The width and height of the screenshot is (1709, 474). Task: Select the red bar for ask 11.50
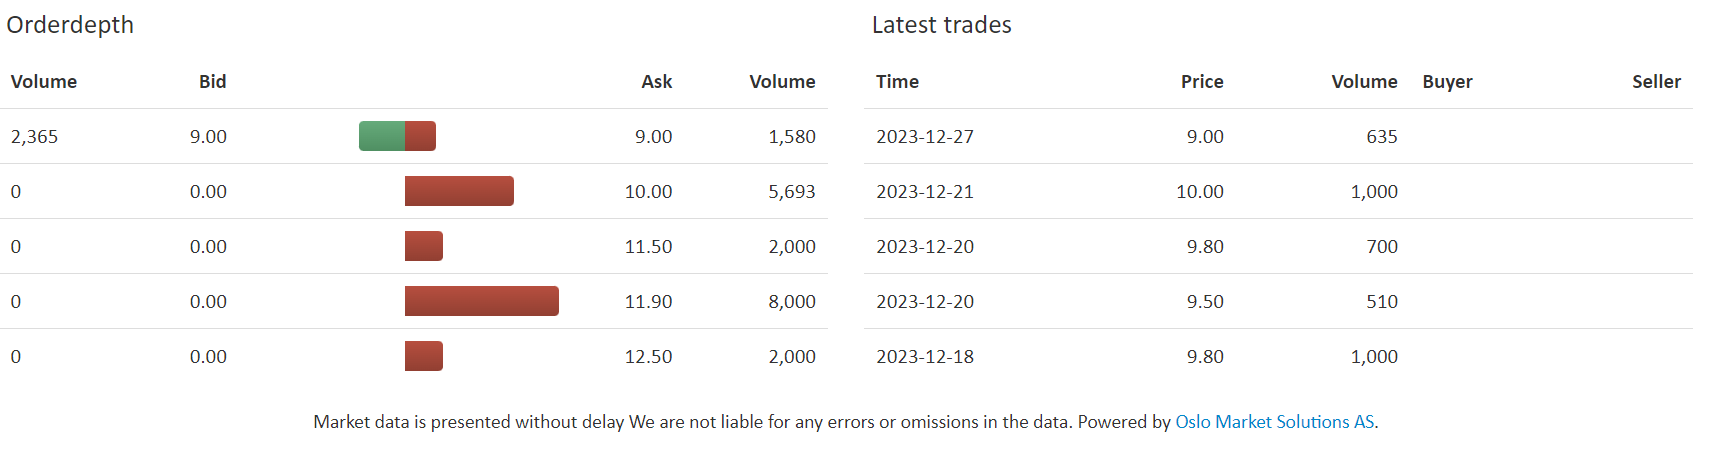click(x=424, y=246)
